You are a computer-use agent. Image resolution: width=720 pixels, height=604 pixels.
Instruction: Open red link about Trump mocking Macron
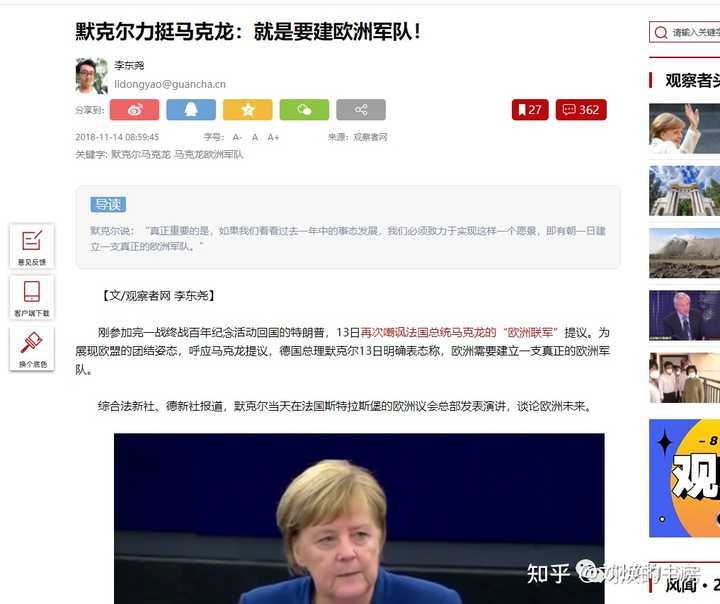coord(459,333)
